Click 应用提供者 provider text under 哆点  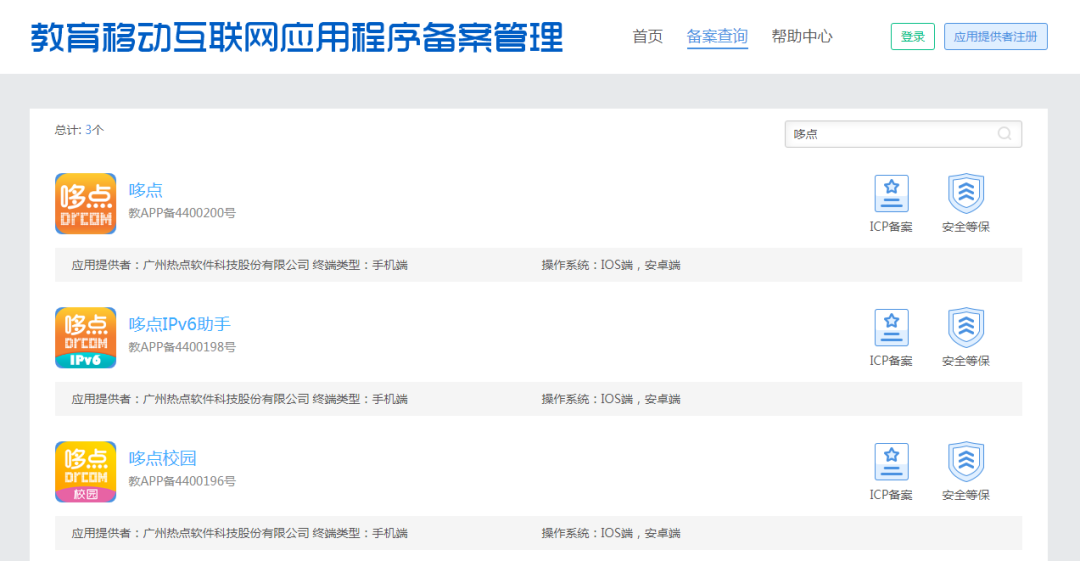[x=190, y=265]
